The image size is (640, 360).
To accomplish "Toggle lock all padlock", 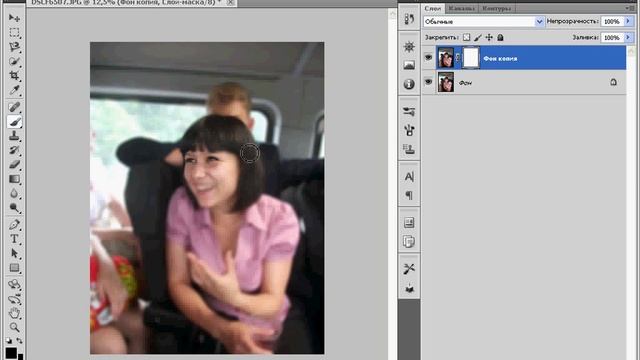I will coord(500,38).
